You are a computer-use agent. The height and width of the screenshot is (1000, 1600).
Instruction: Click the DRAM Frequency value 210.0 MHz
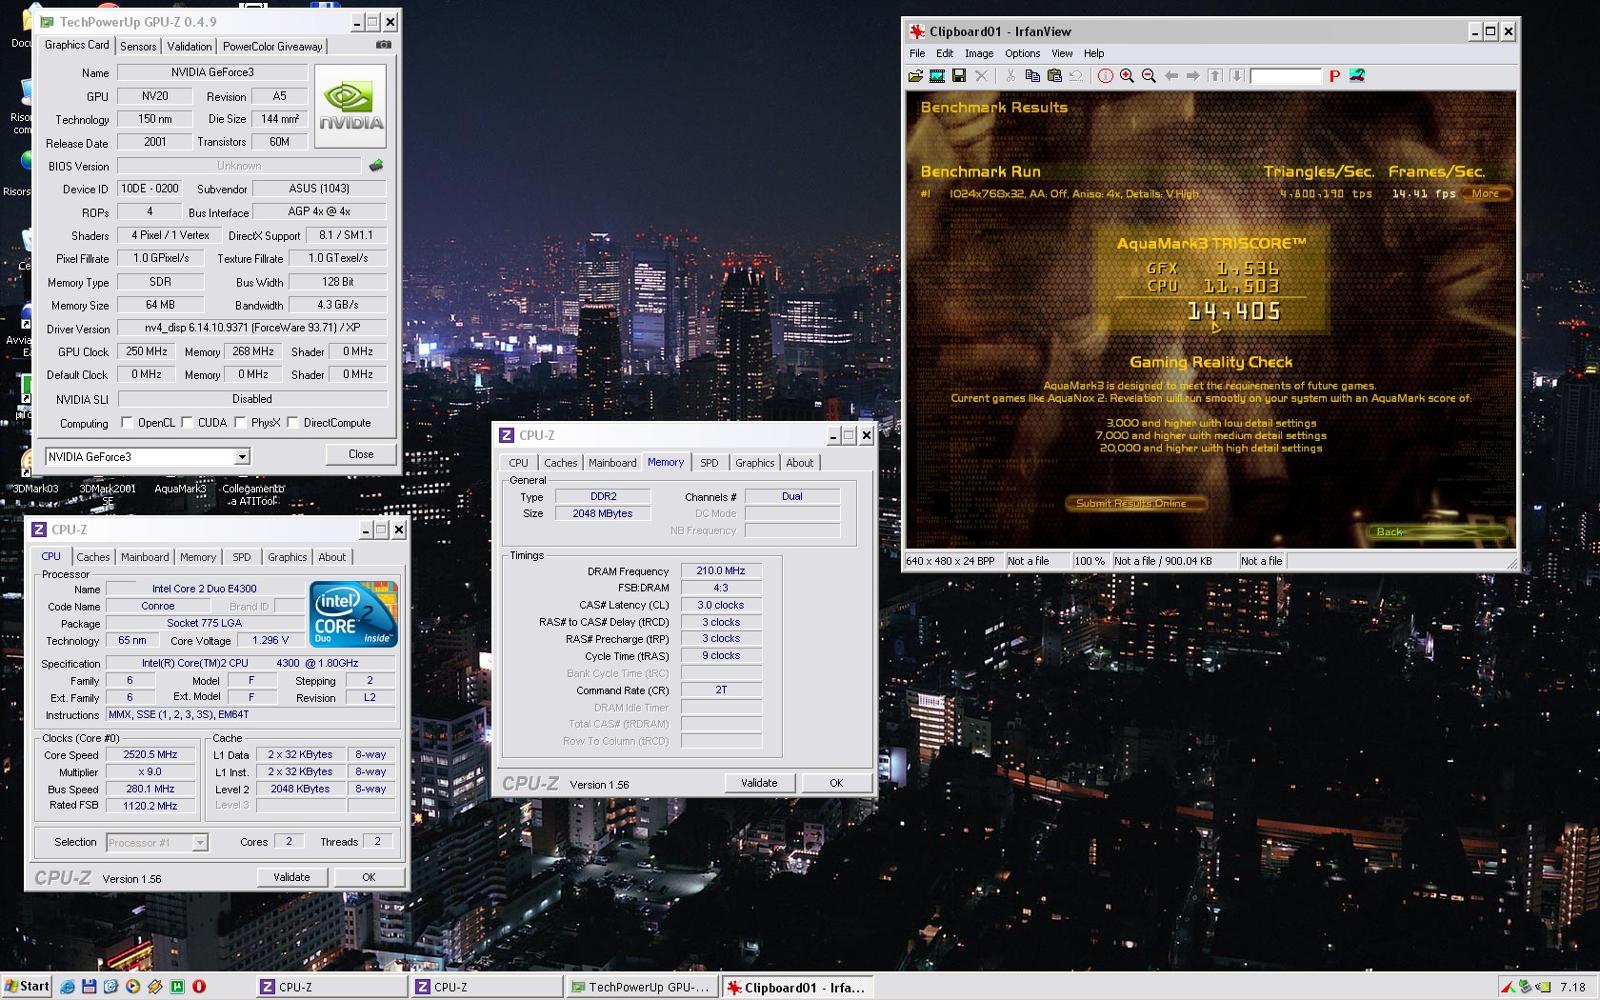721,571
